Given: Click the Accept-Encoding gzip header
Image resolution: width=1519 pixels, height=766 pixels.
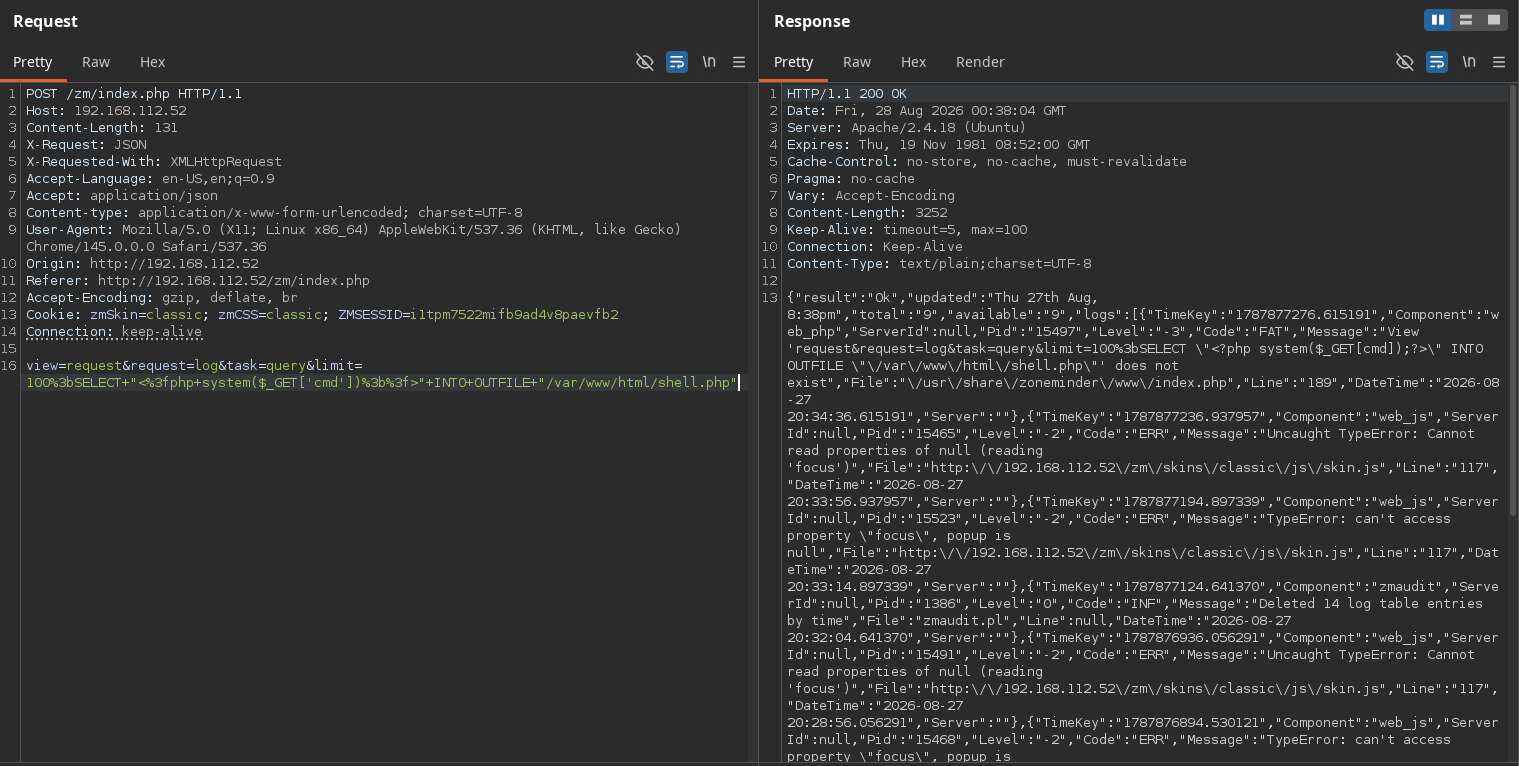Looking at the screenshot, I should tap(162, 298).
